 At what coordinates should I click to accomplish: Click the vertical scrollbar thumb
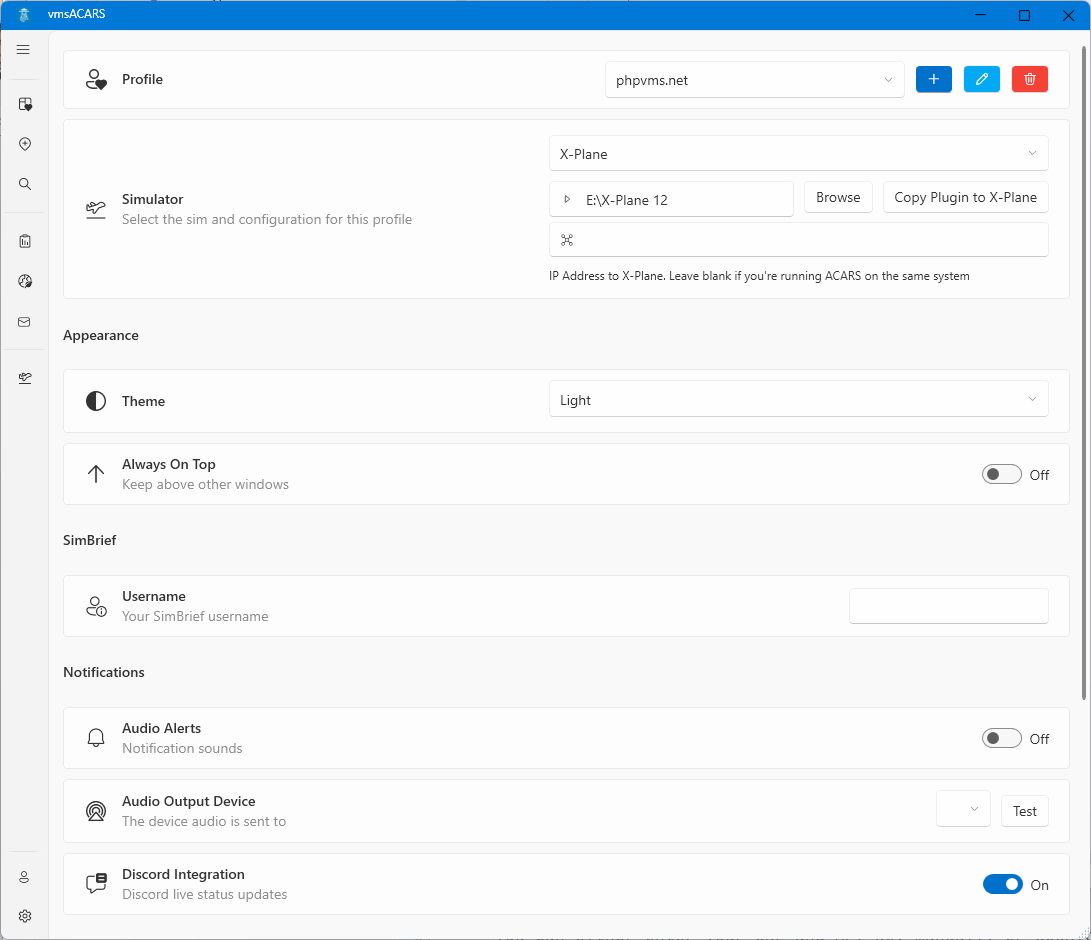1084,372
